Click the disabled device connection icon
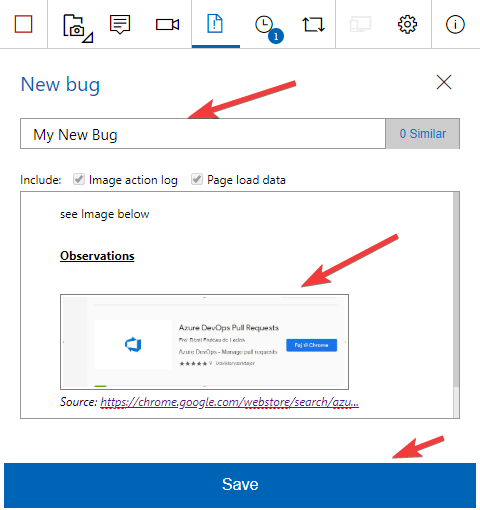 point(360,24)
